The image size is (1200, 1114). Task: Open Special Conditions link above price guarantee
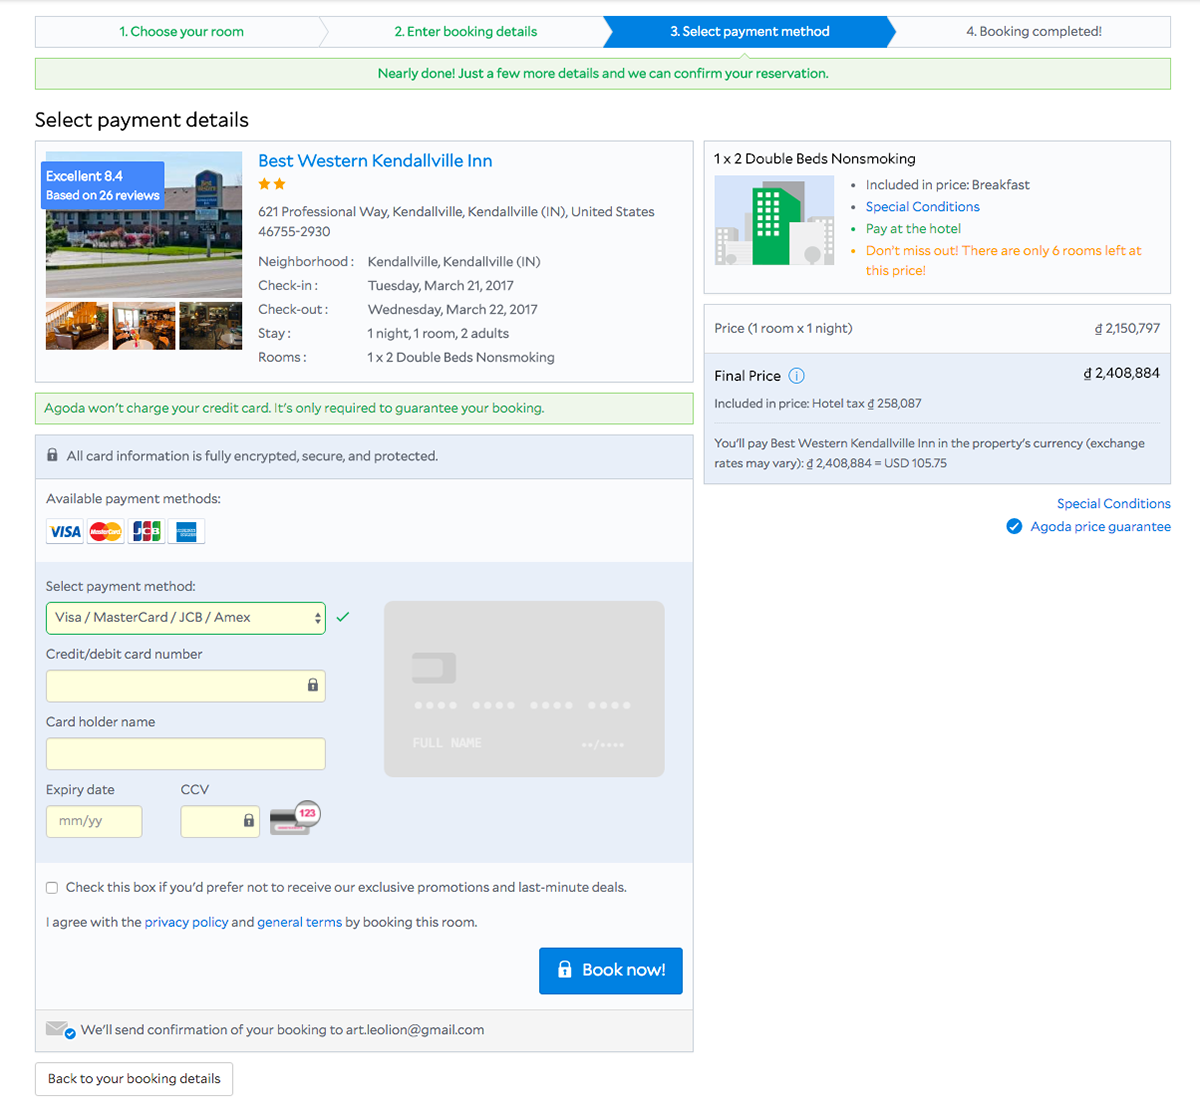coord(1113,504)
